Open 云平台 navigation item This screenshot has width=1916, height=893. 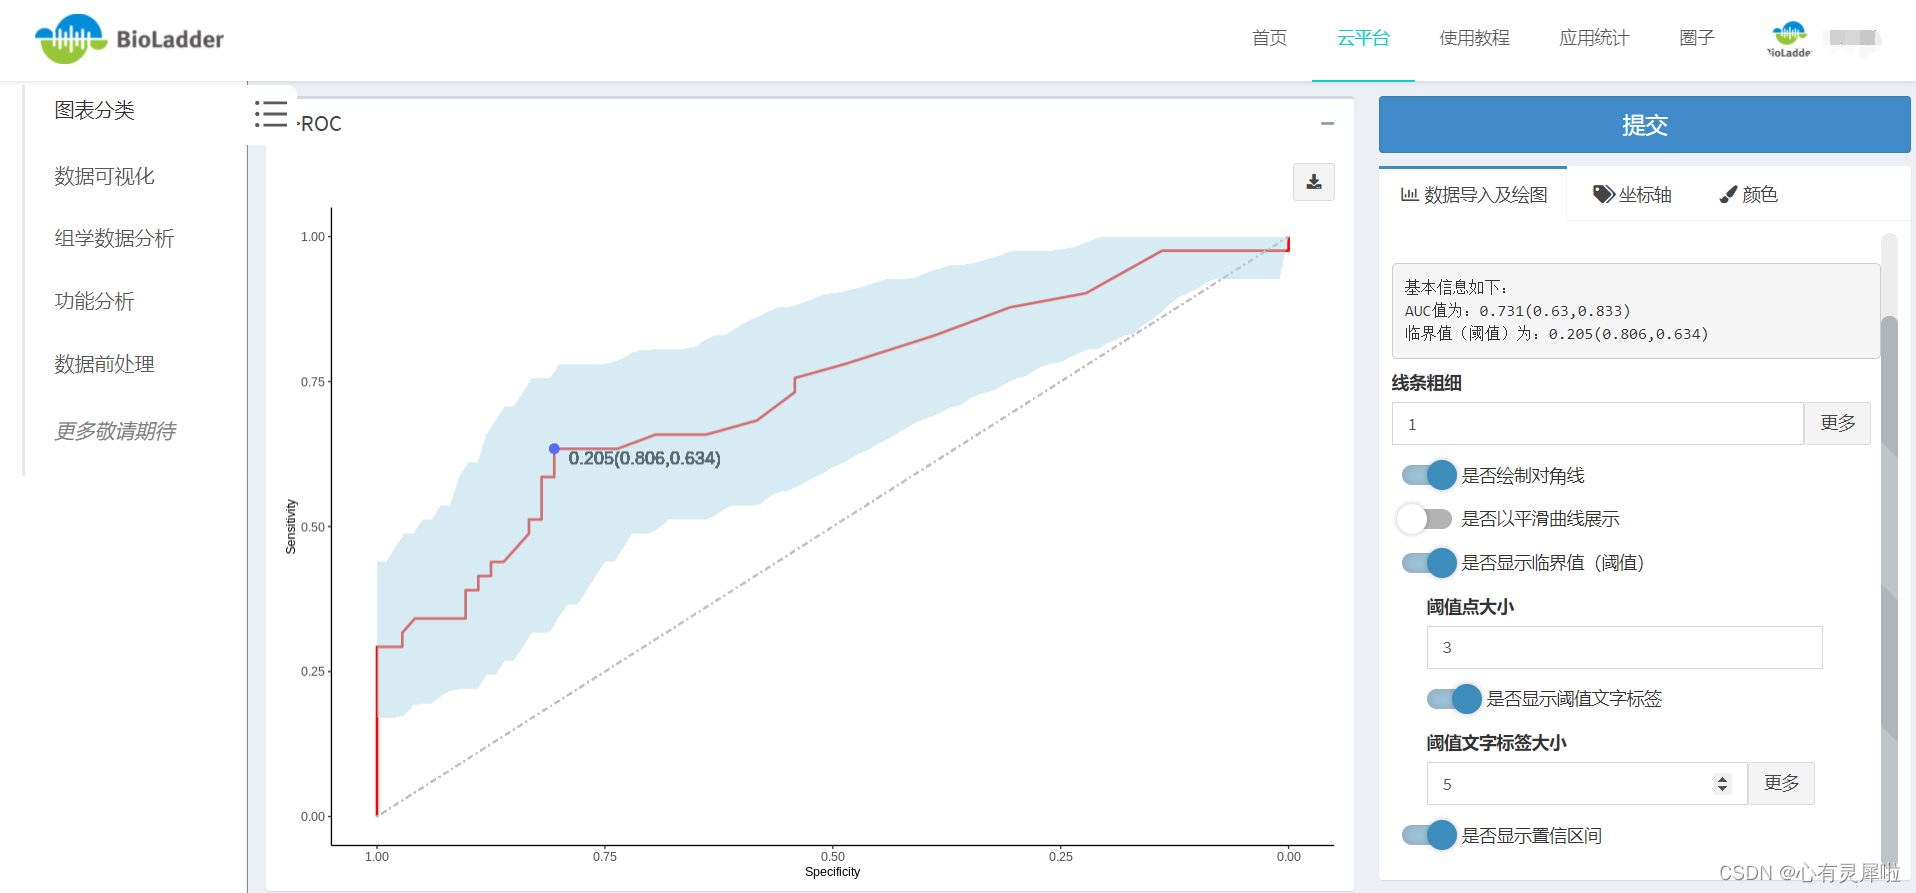[1363, 38]
